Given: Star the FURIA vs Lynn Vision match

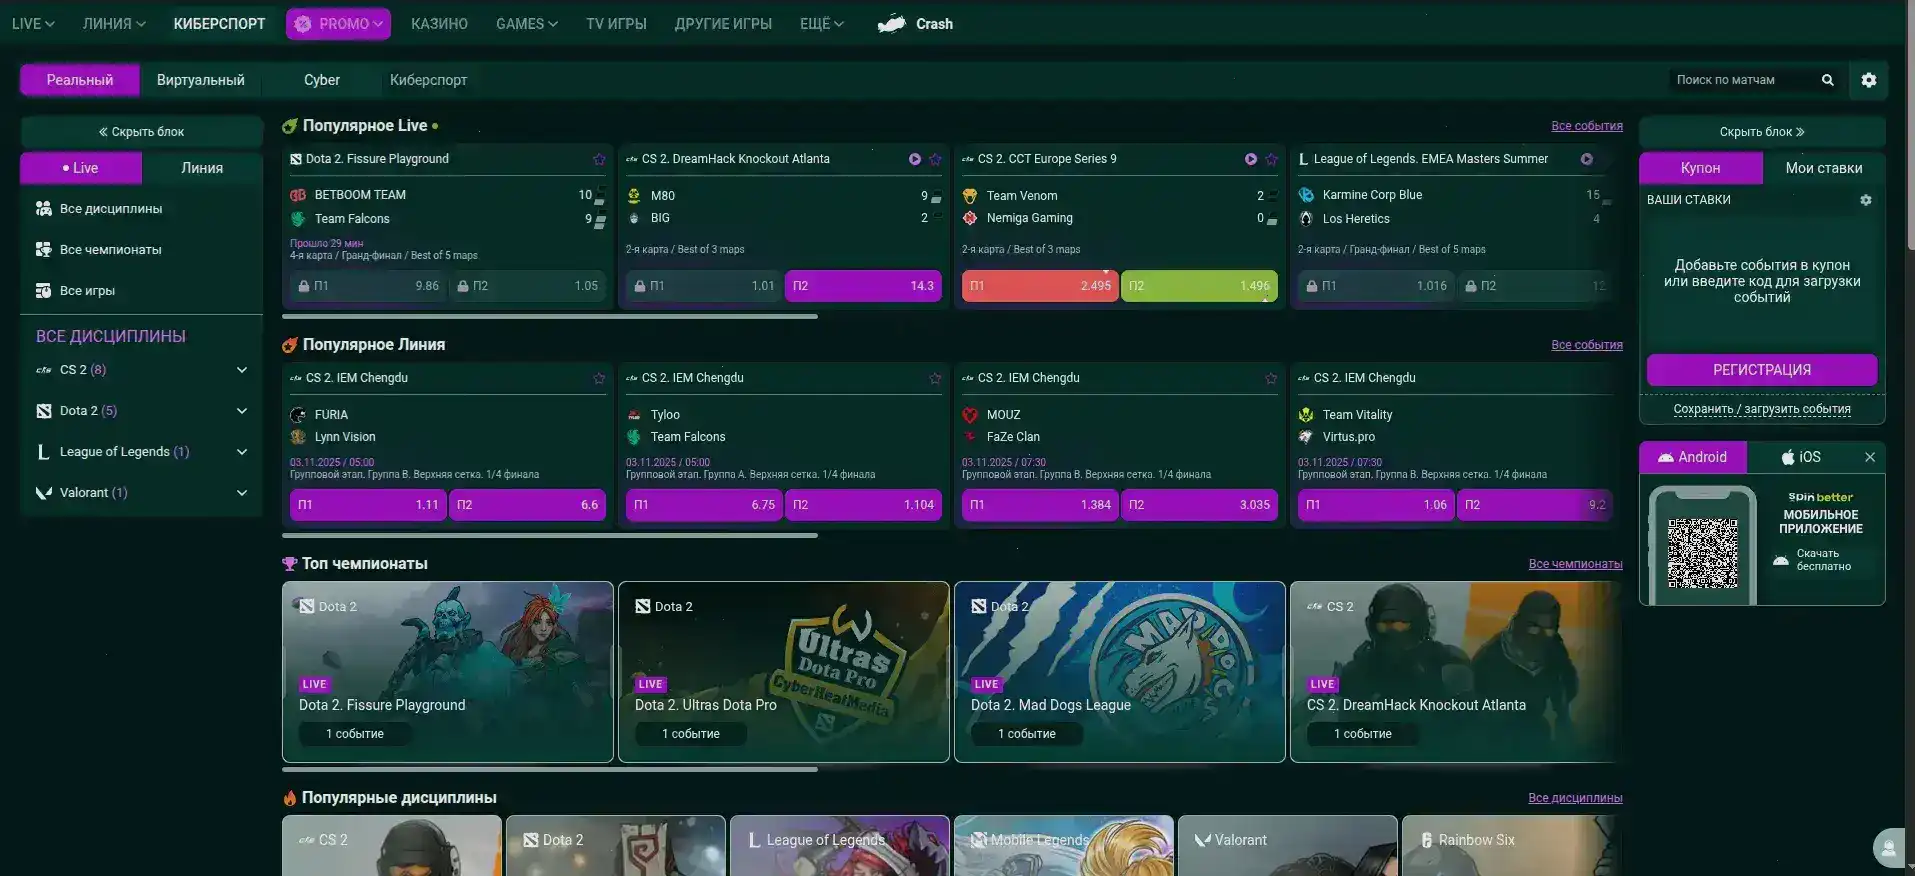Looking at the screenshot, I should pos(599,378).
